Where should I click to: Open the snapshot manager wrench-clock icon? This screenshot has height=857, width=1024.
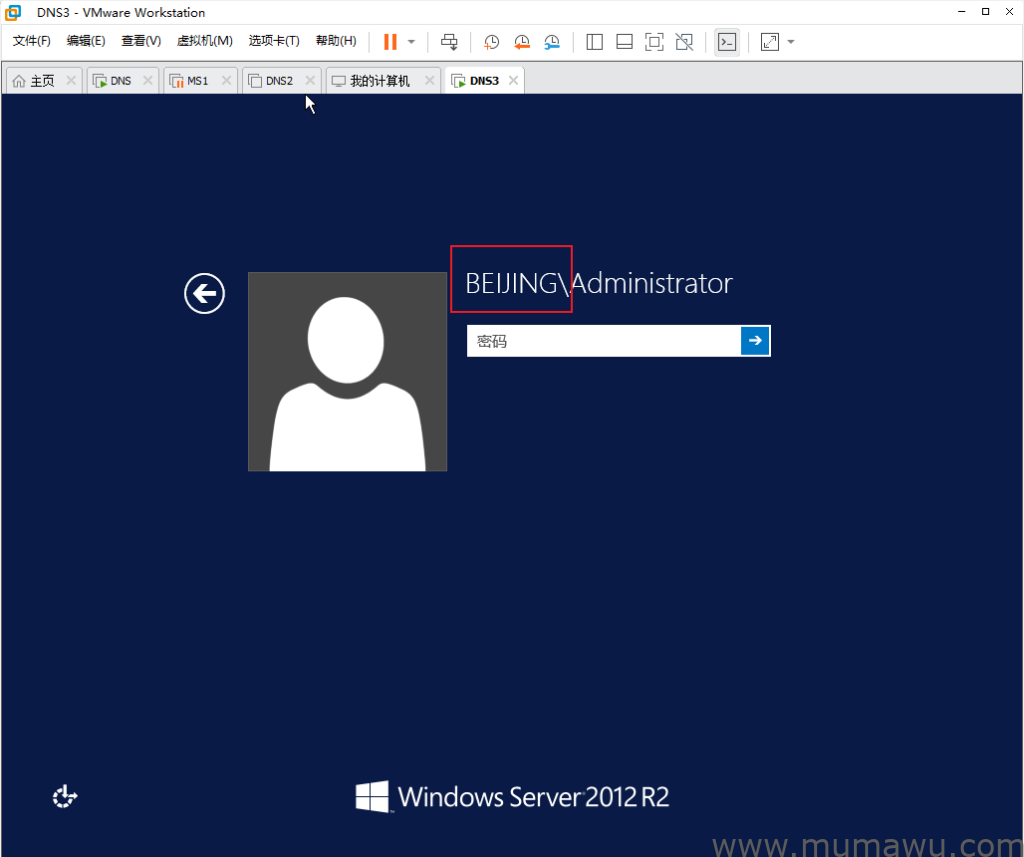click(x=552, y=42)
